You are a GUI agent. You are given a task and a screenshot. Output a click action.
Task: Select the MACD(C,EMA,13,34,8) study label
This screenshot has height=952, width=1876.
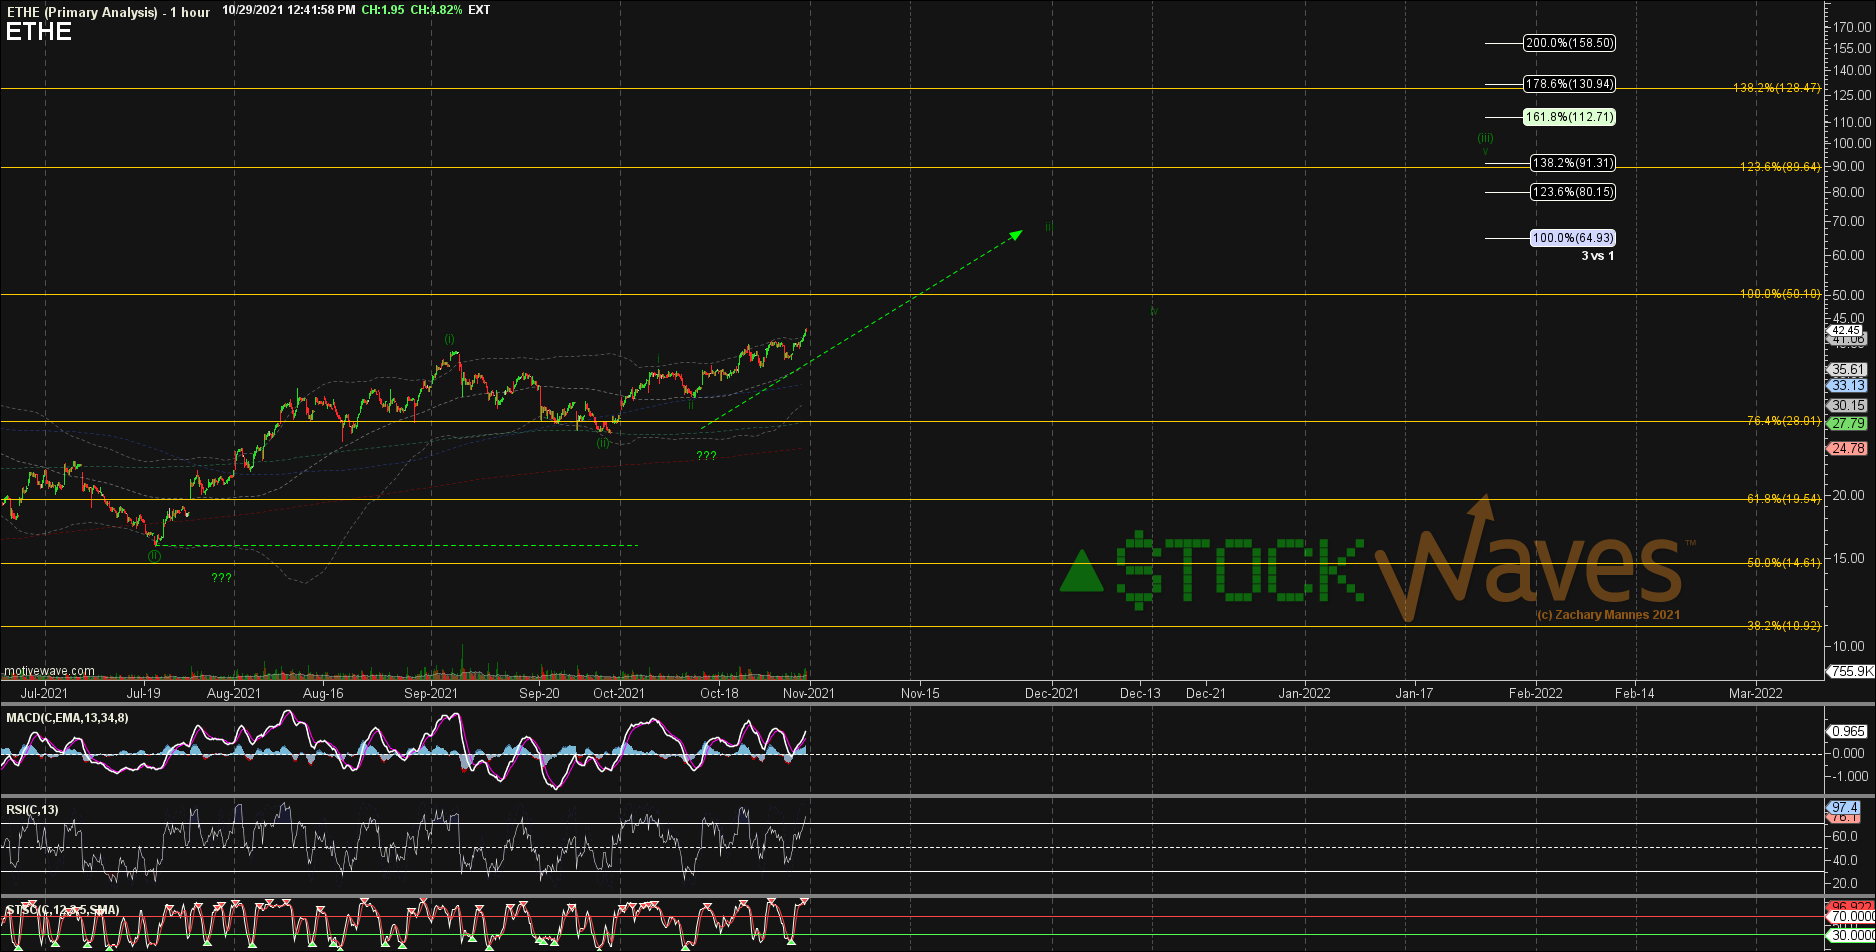(x=67, y=718)
